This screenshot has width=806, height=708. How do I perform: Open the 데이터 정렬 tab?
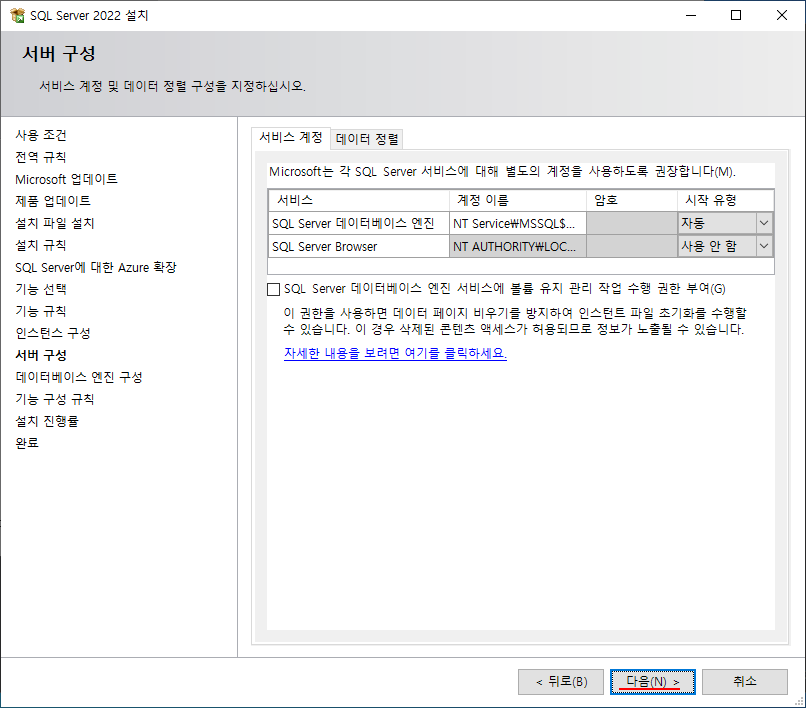[367, 139]
